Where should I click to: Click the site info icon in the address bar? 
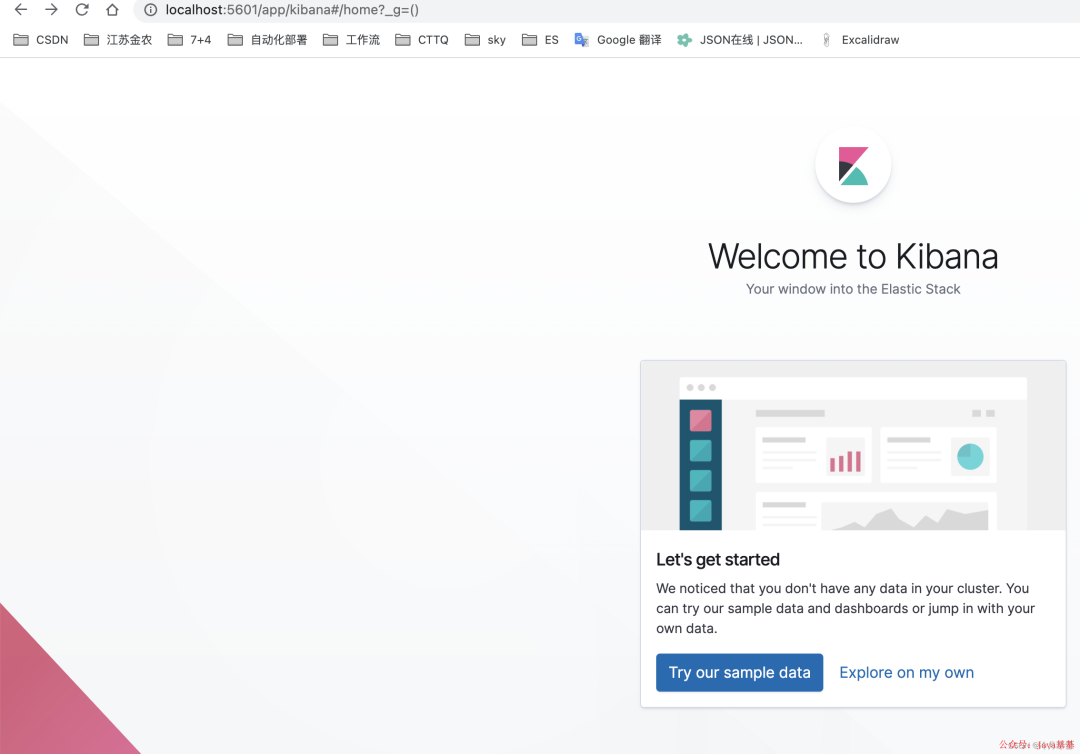(x=150, y=10)
